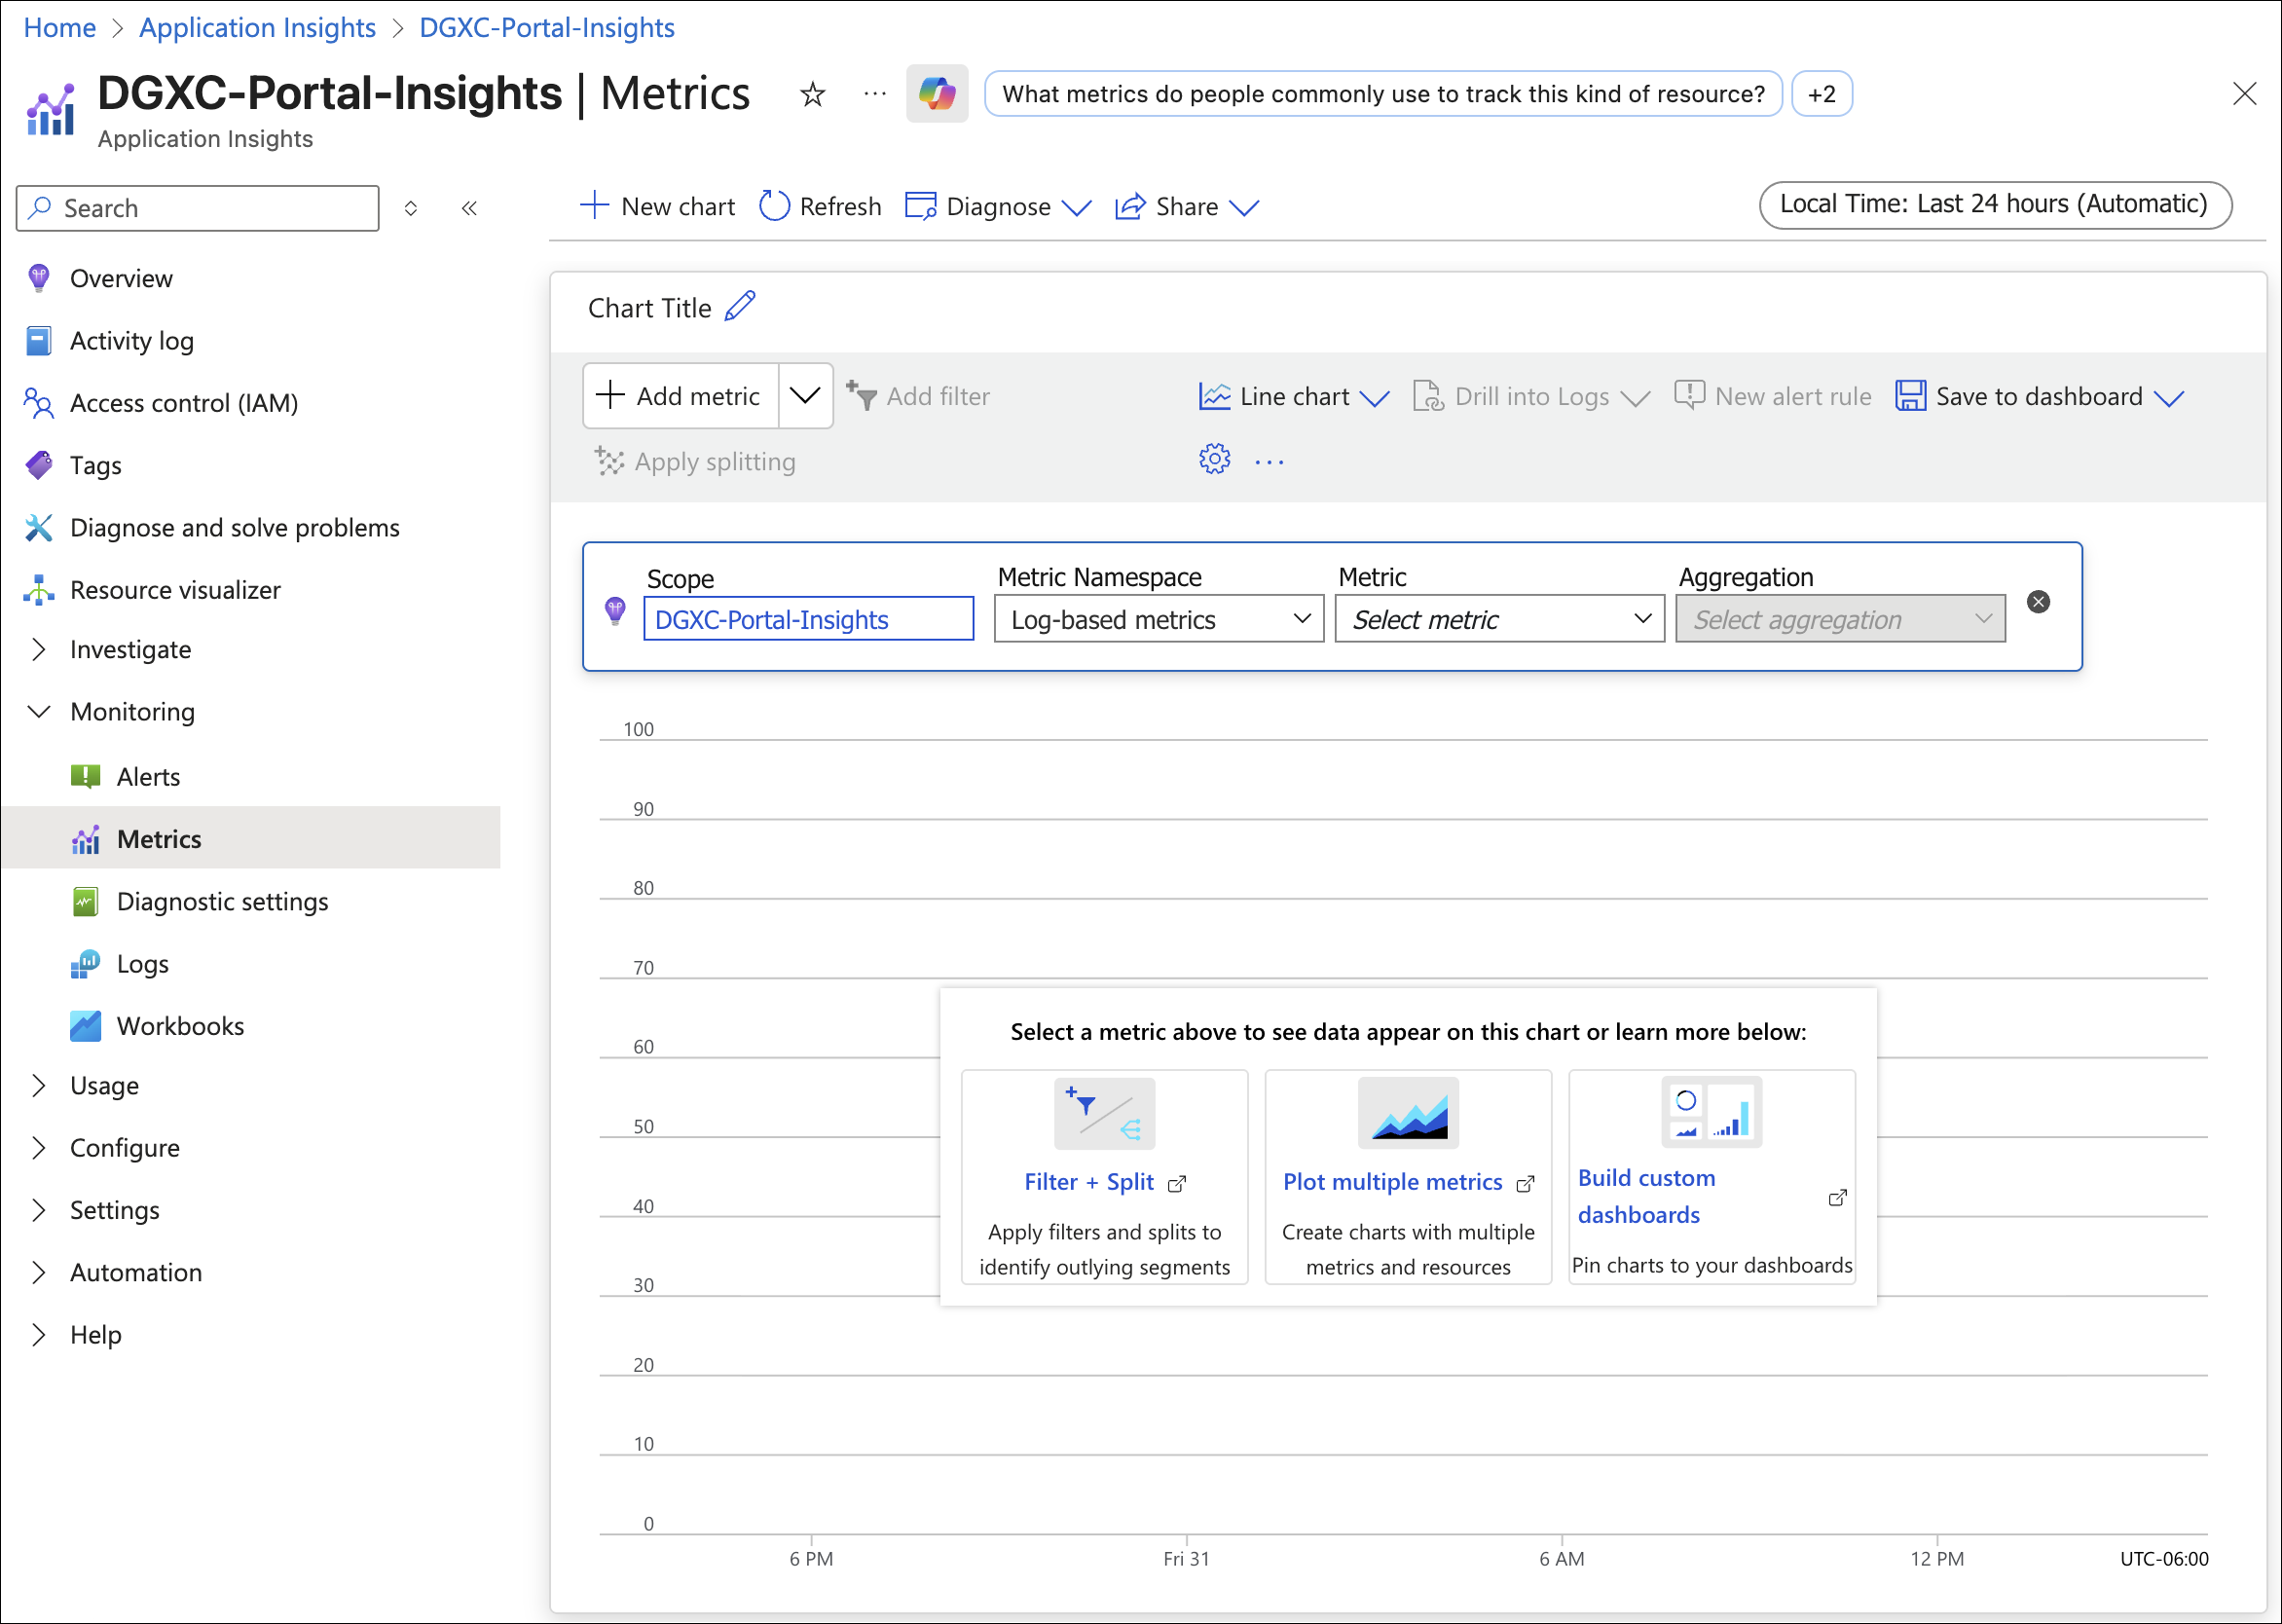Open the Select metric dropdown

click(1498, 619)
